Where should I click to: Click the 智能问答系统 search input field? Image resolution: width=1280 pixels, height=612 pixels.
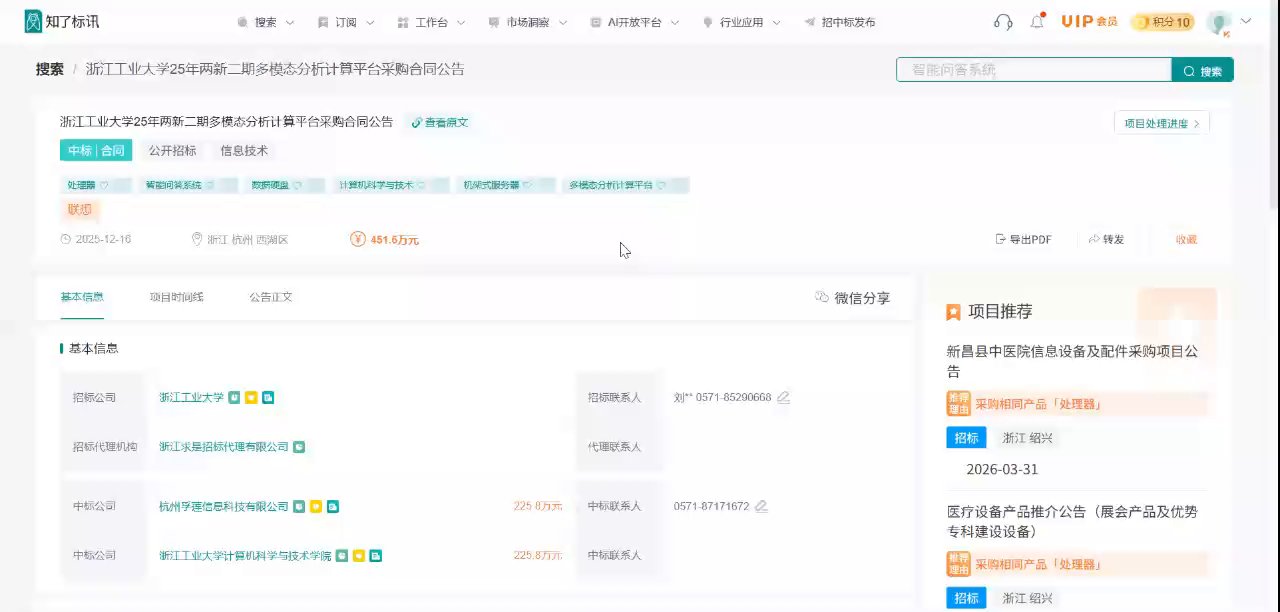click(x=1034, y=70)
